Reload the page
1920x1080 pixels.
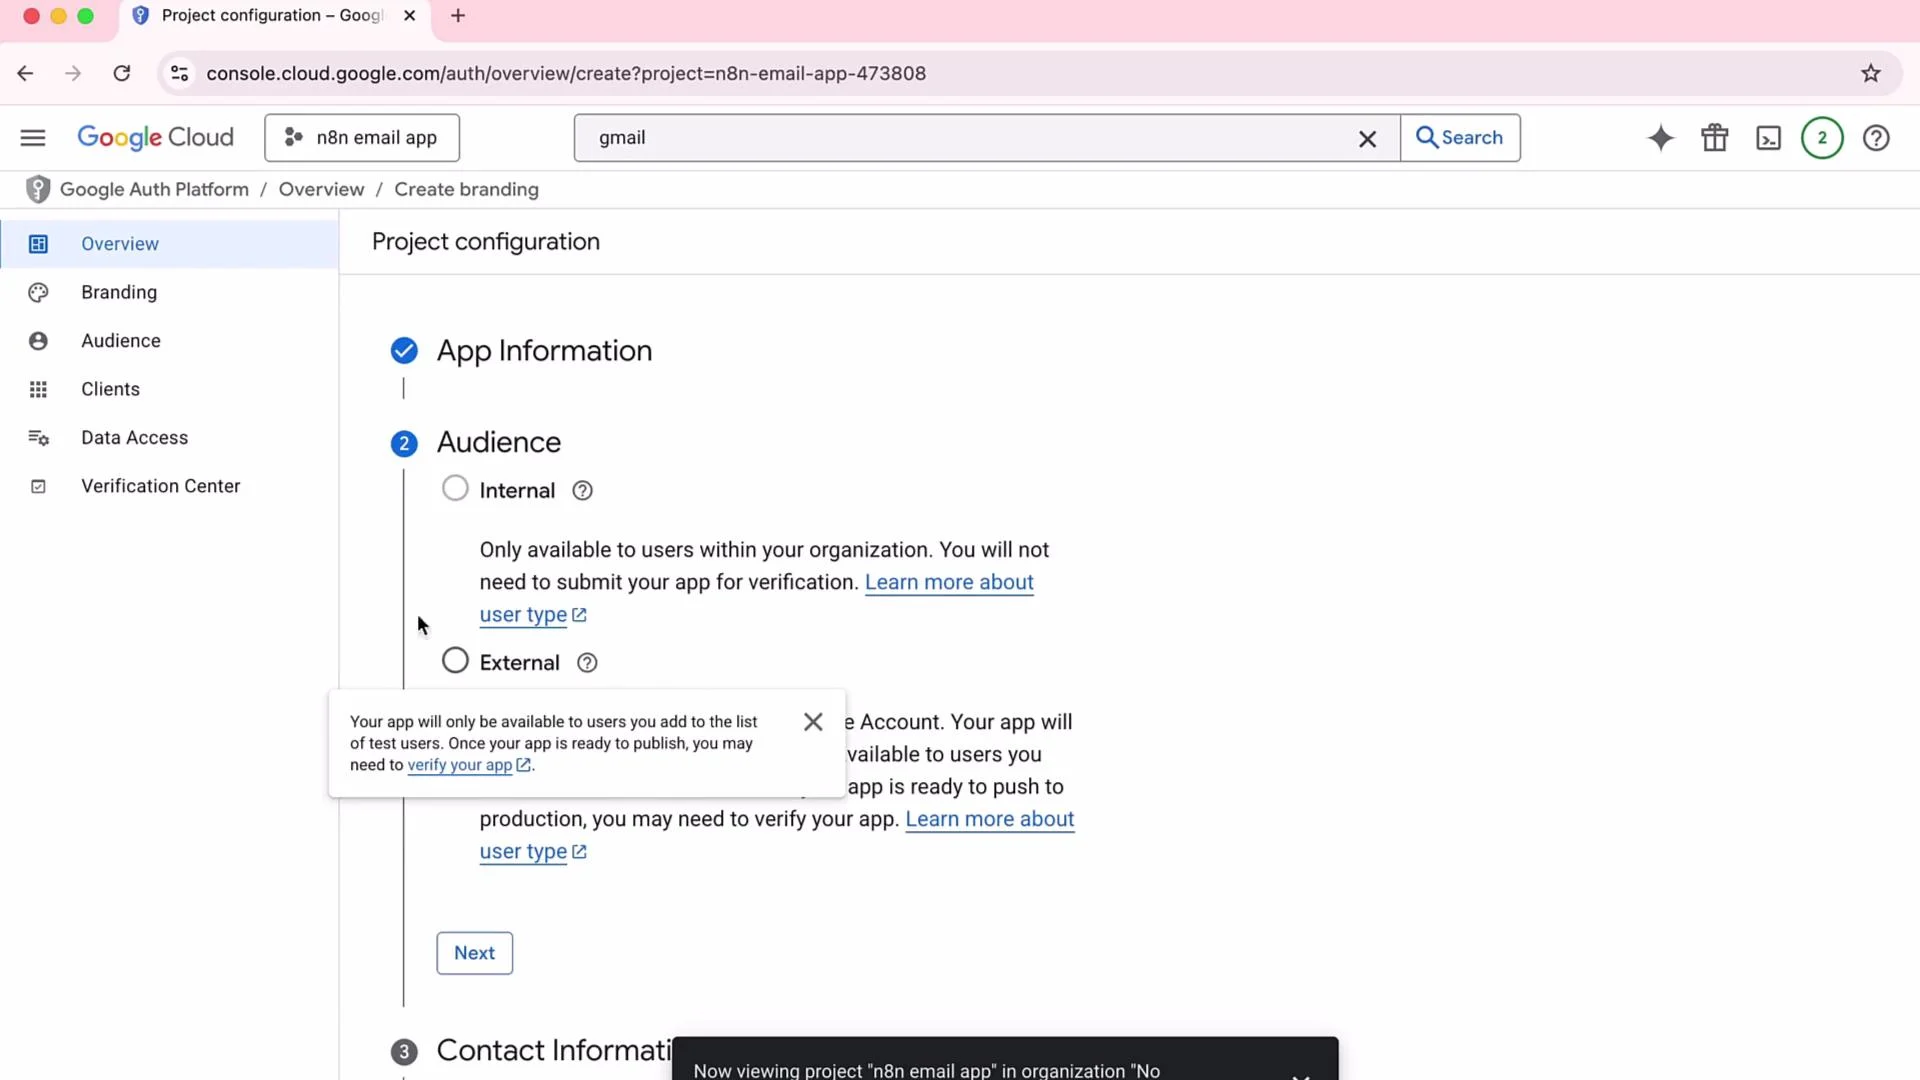pos(122,73)
